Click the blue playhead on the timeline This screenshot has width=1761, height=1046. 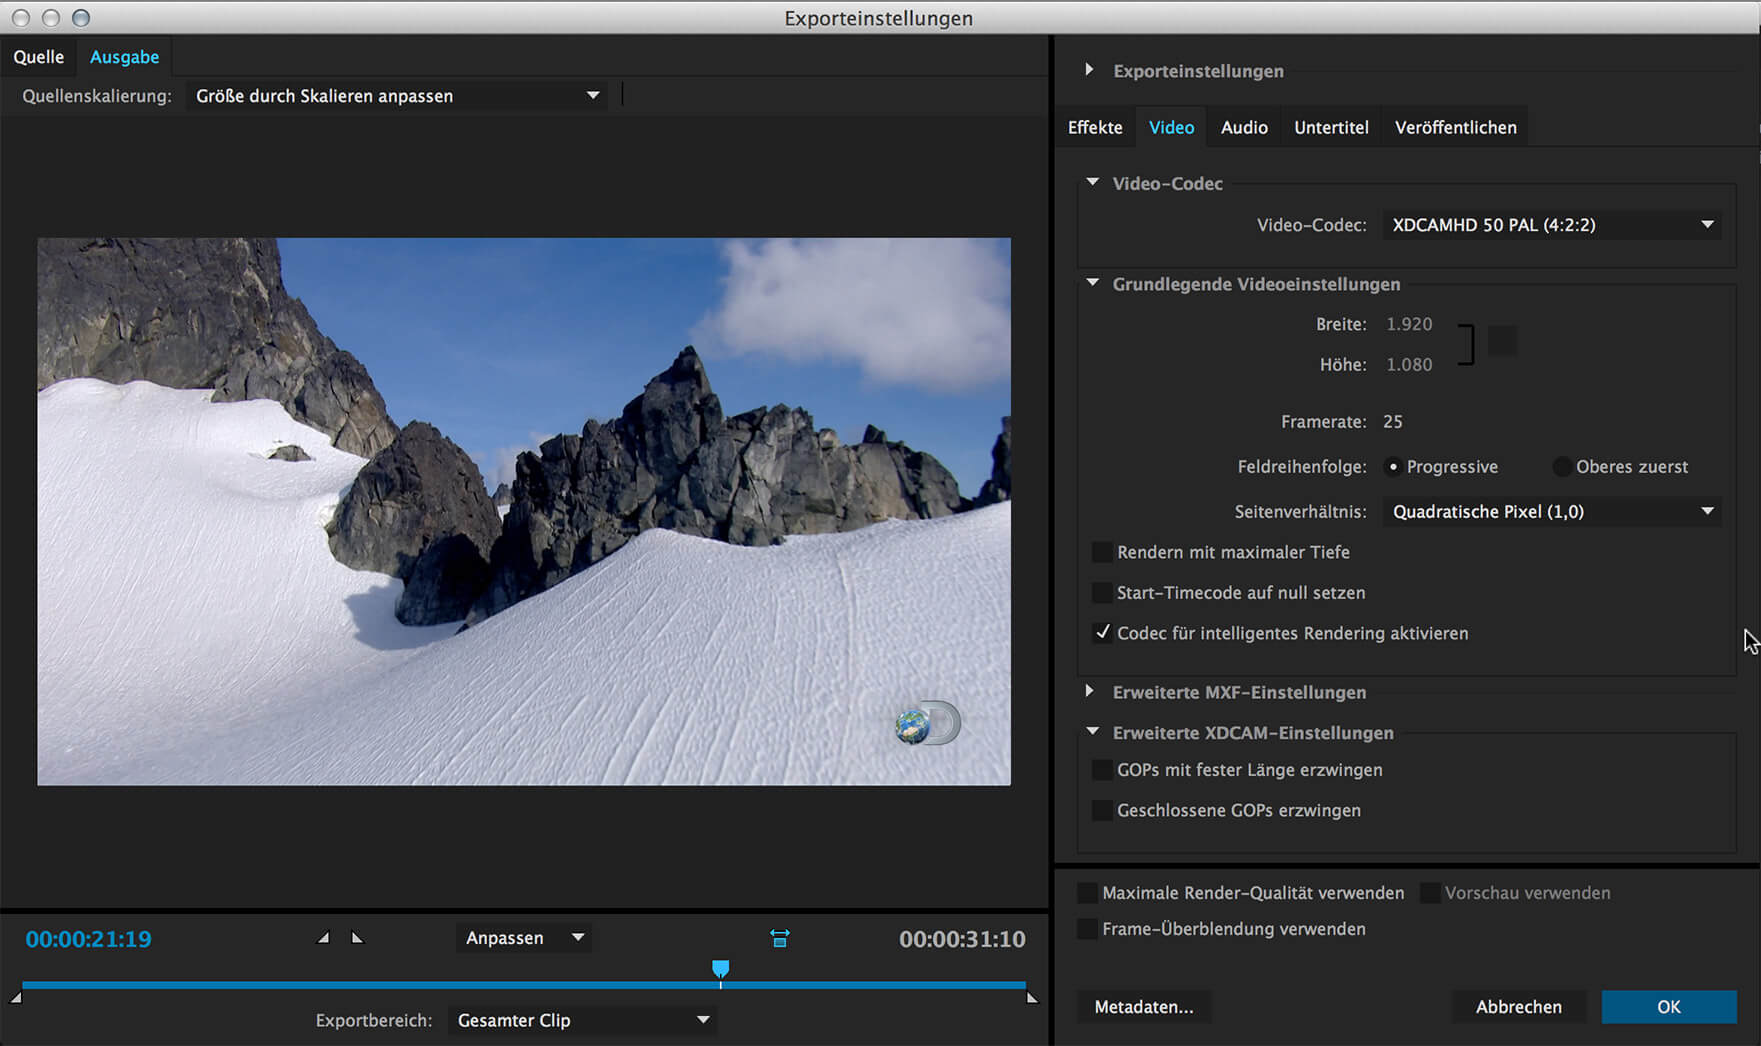(720, 969)
